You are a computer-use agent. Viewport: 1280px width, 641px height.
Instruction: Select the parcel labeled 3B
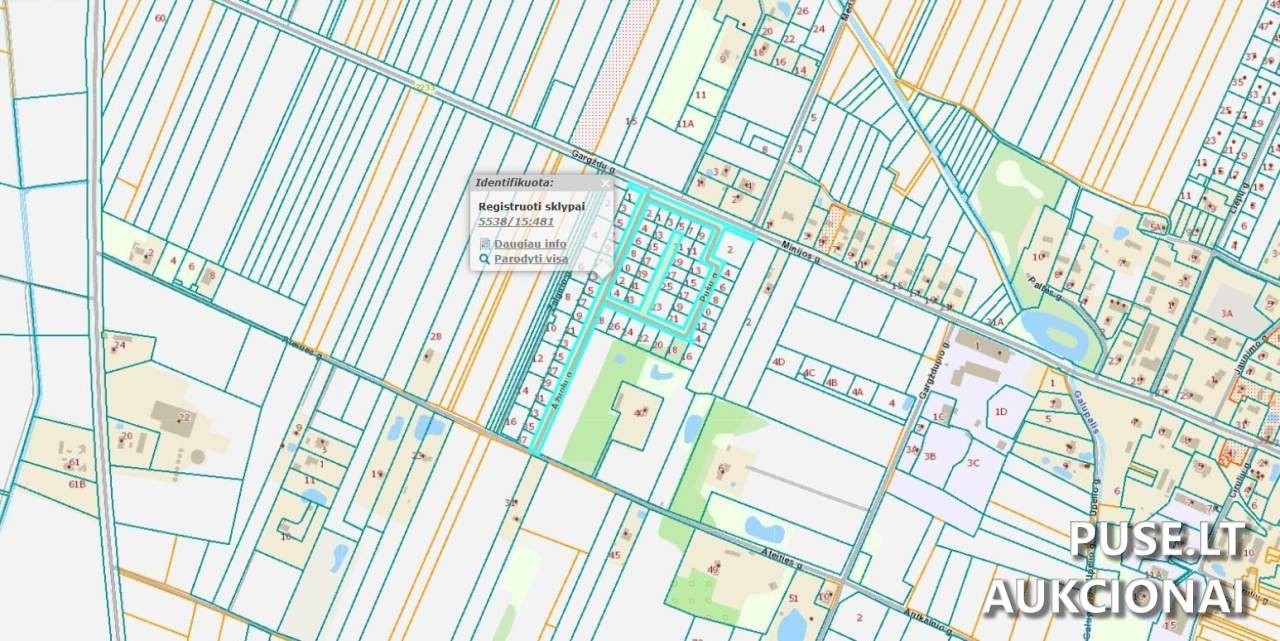click(929, 456)
